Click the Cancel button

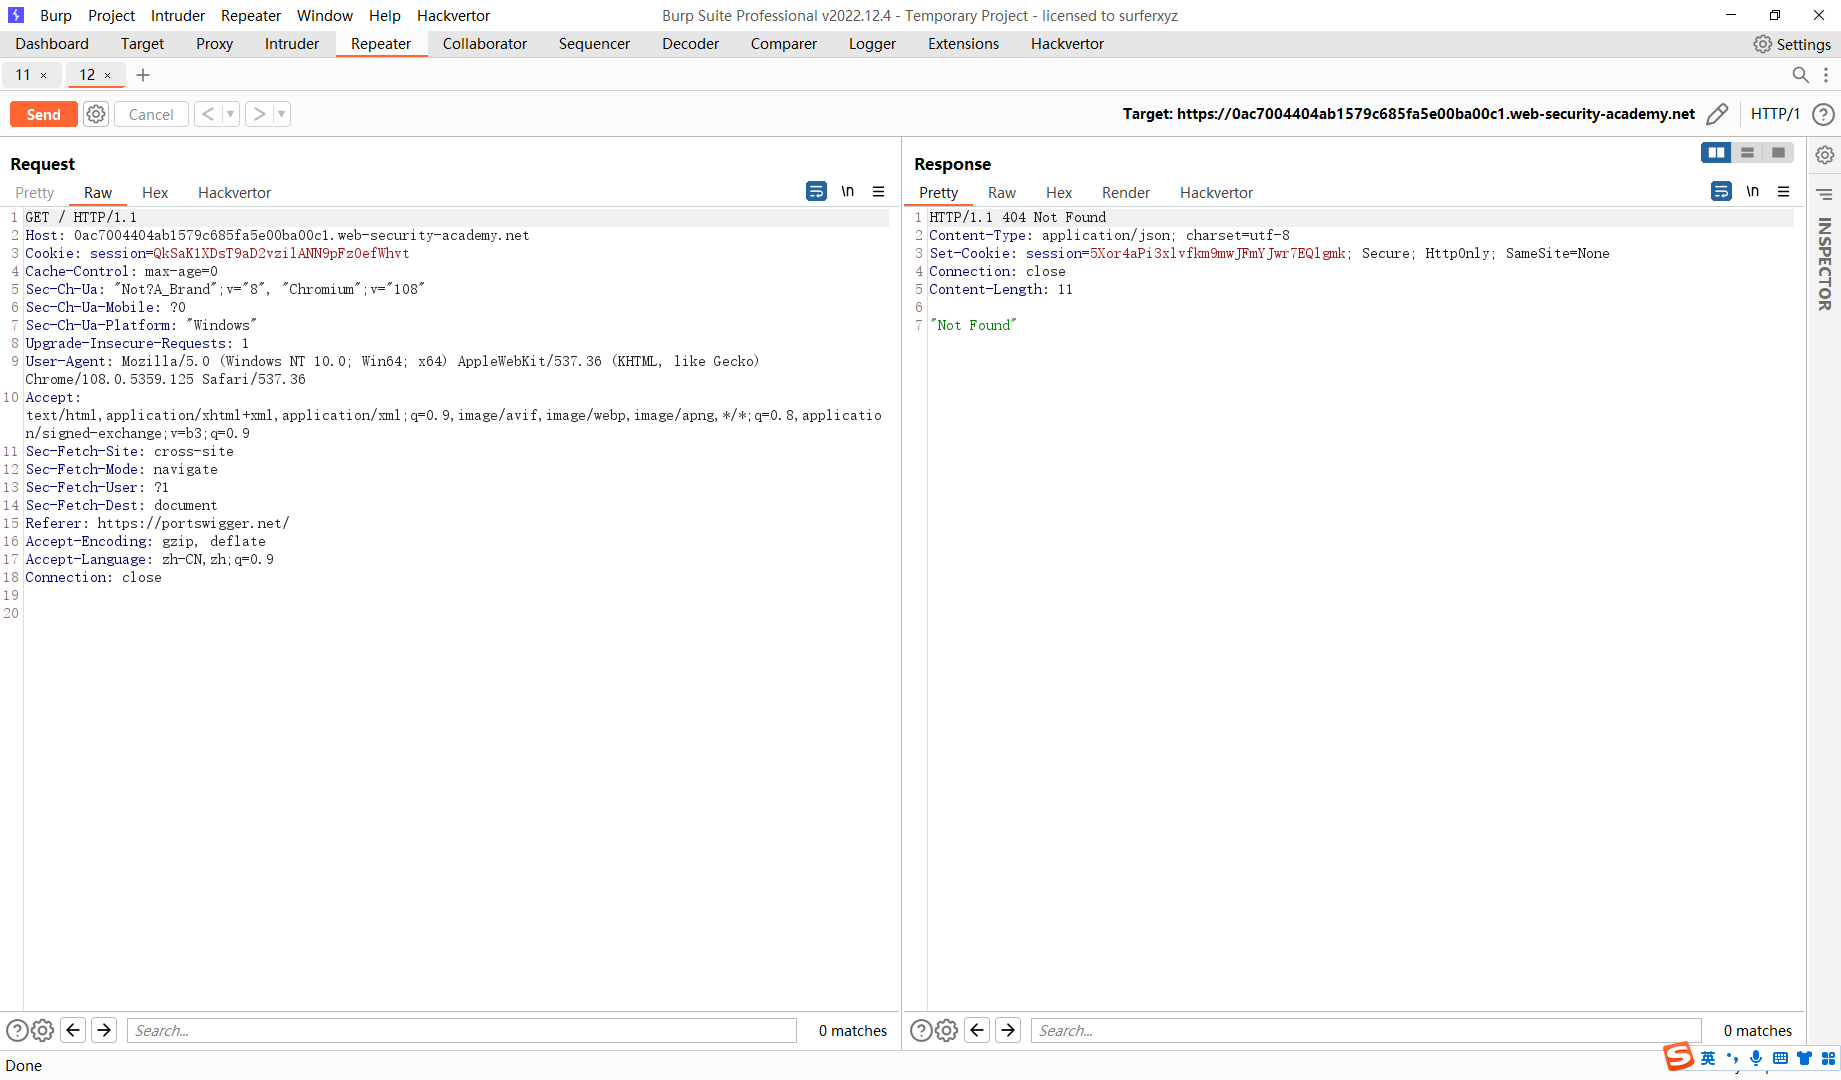[151, 114]
